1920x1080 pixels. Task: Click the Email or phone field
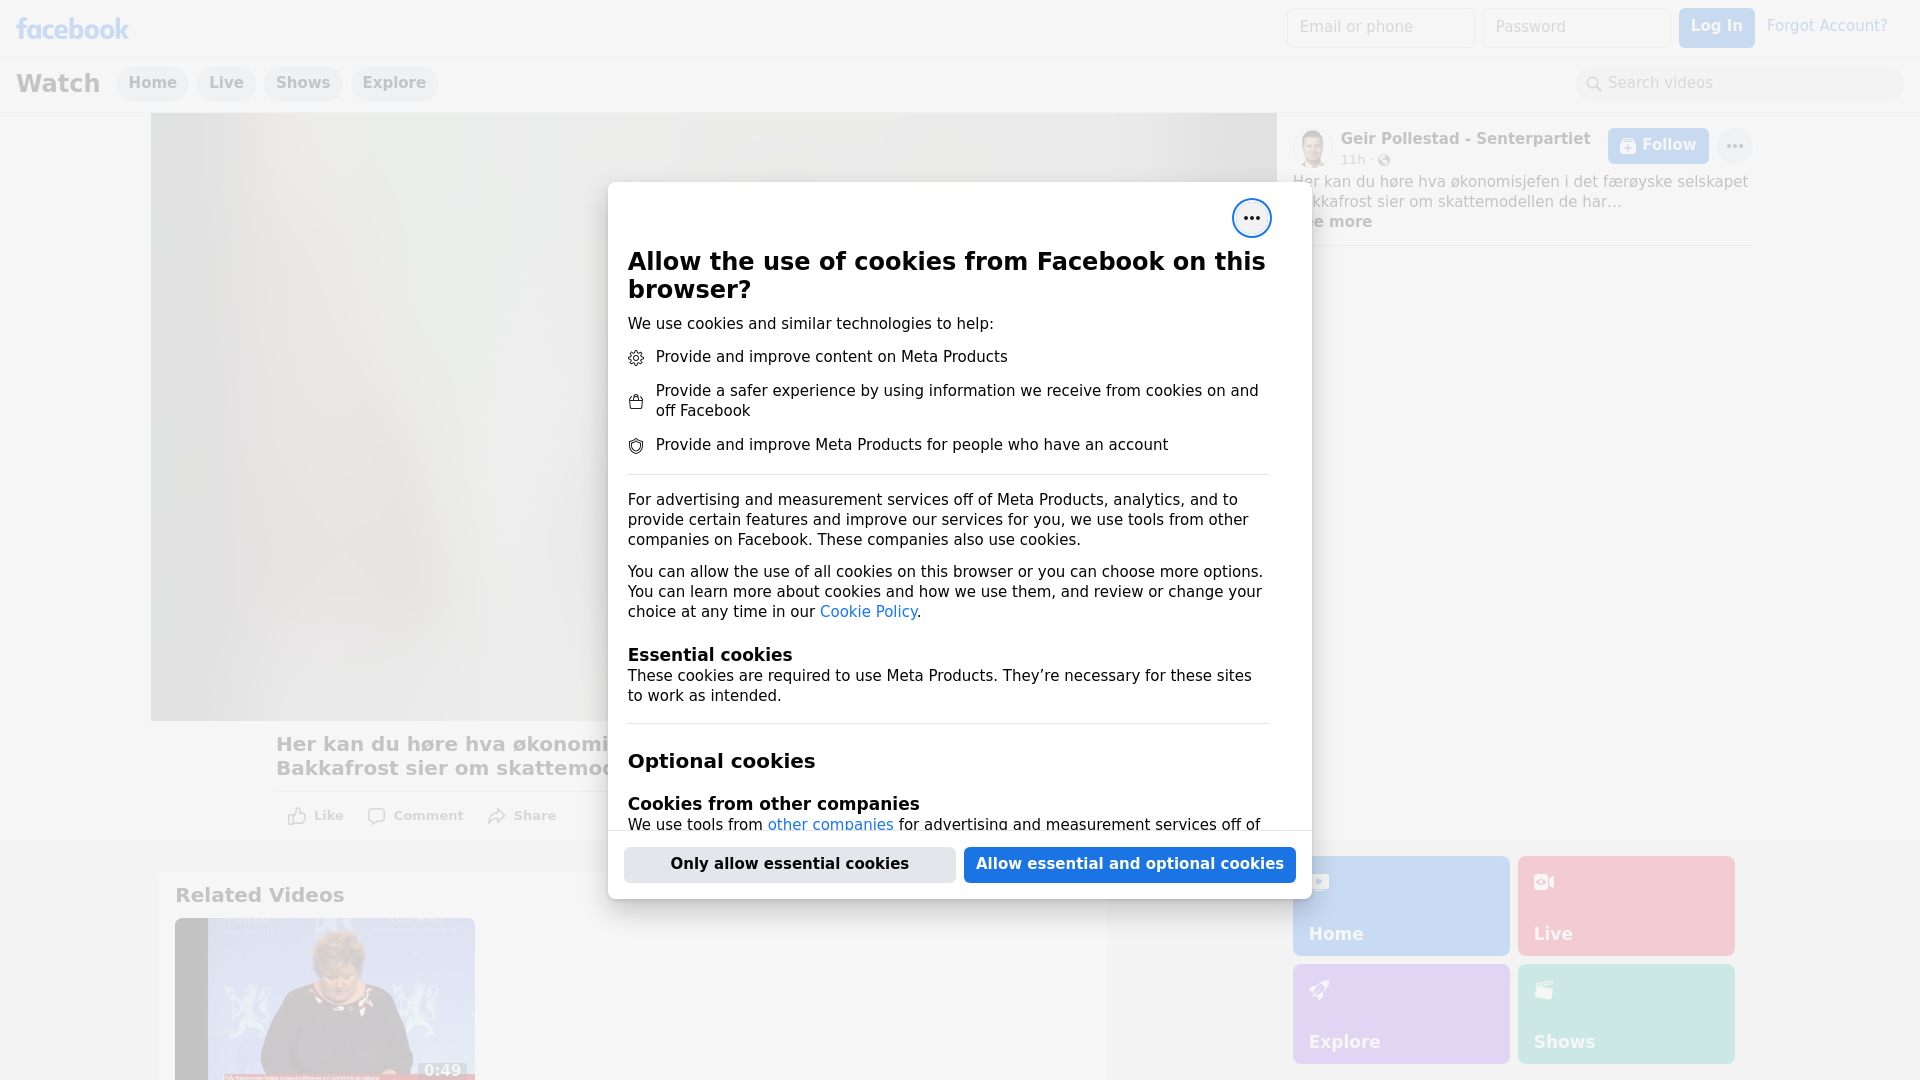pos(1380,28)
